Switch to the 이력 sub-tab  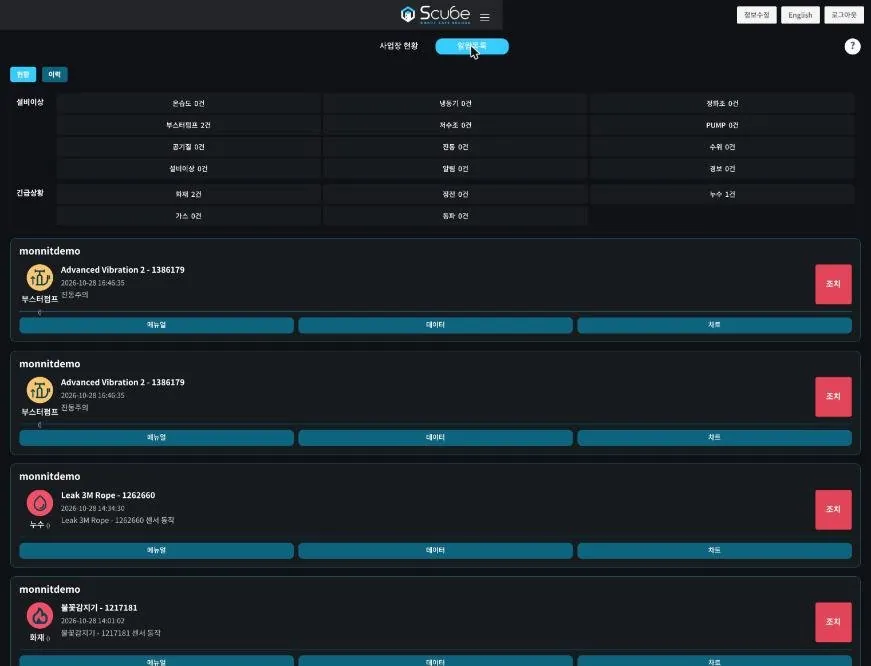click(x=54, y=74)
